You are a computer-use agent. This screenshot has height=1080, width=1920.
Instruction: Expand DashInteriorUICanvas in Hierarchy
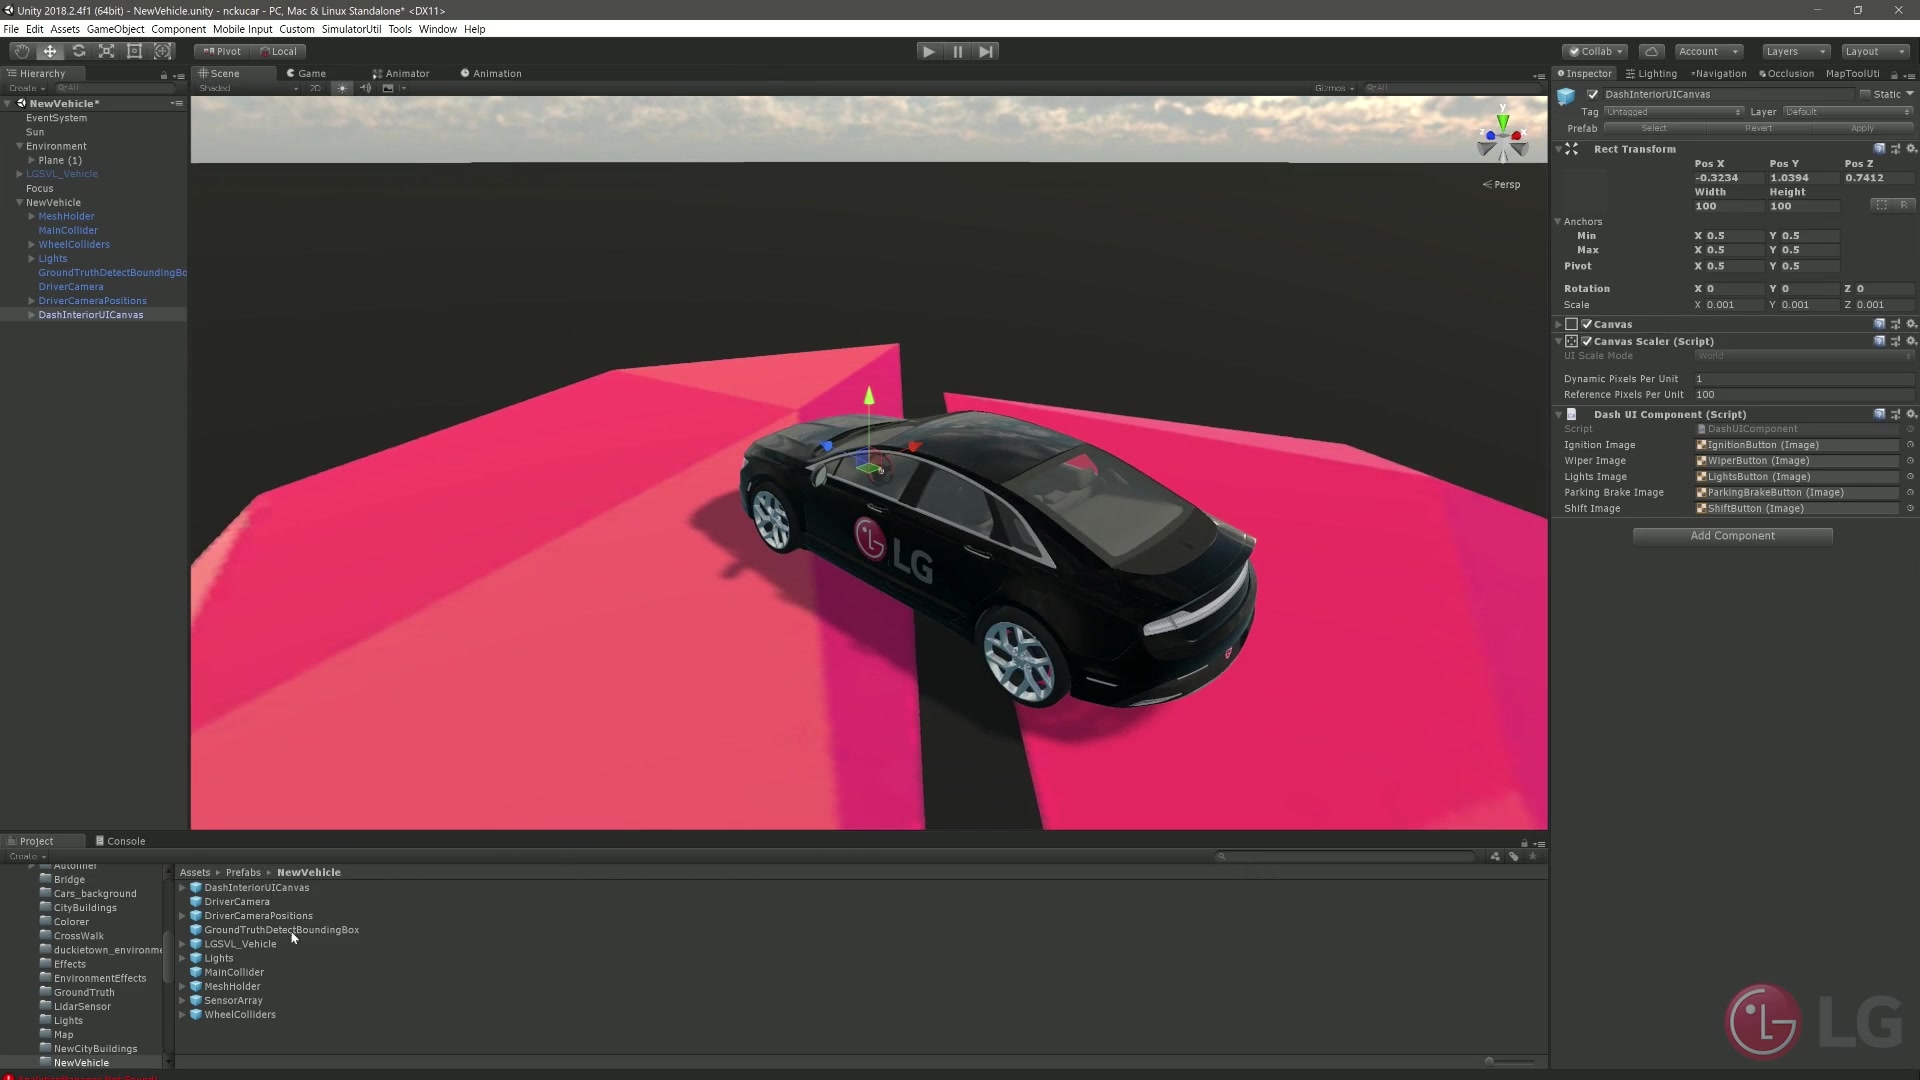[32, 315]
